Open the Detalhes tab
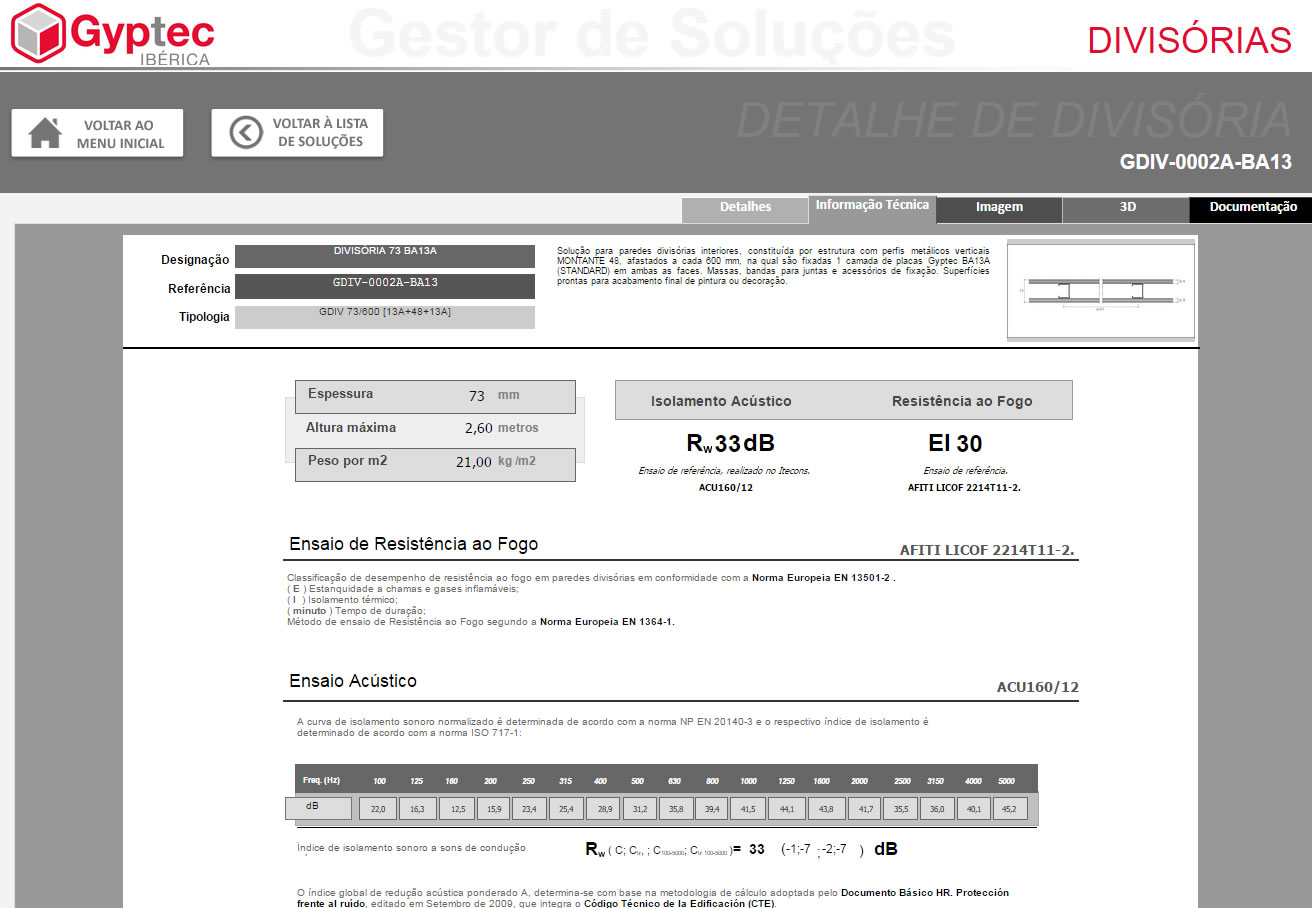This screenshot has width=1312, height=908. (x=745, y=207)
